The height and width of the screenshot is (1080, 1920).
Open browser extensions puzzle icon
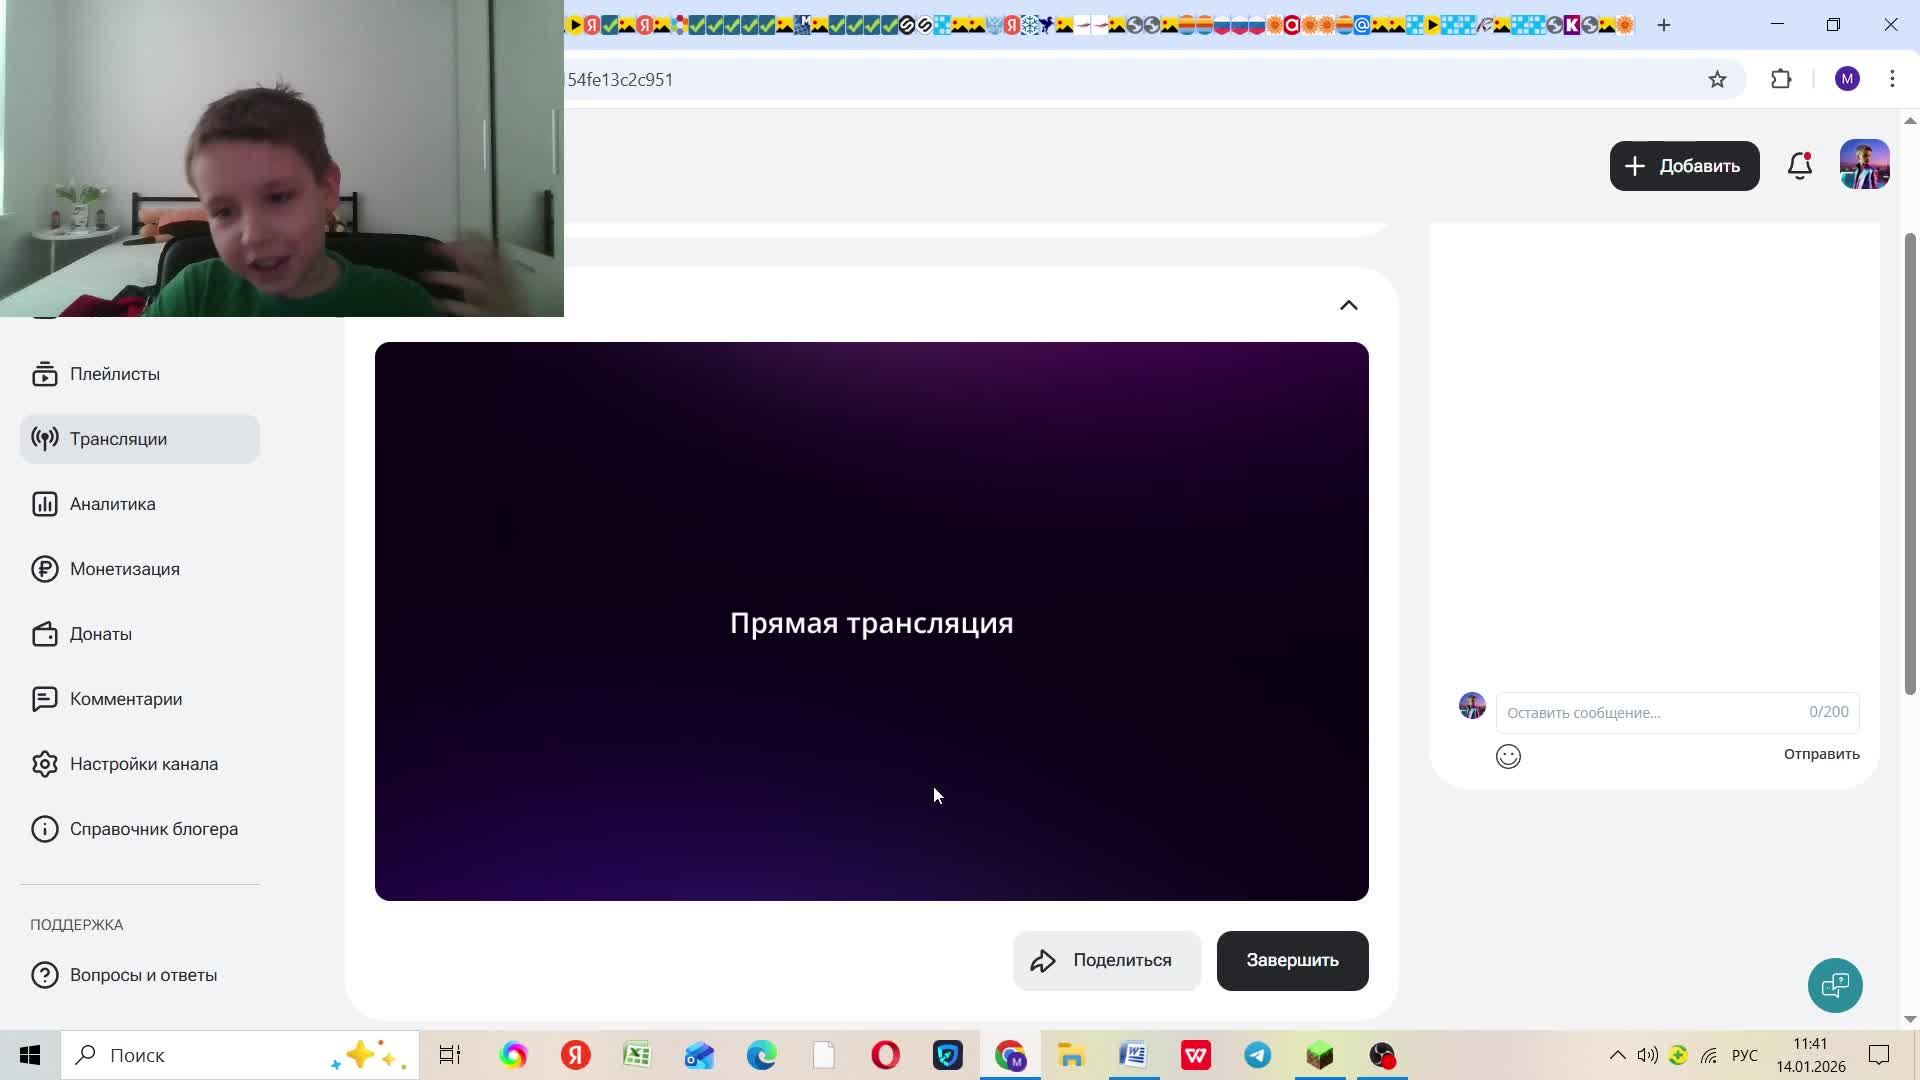1781,80
